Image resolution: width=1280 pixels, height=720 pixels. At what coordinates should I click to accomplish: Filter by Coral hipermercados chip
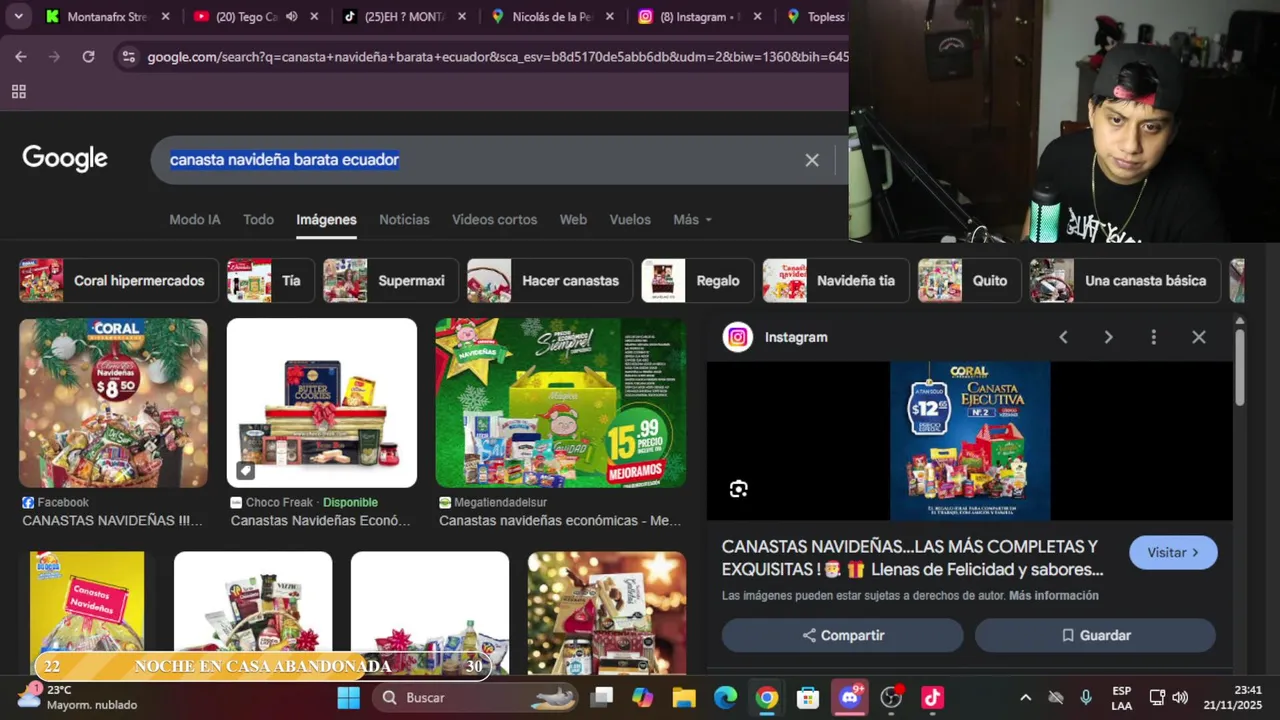coord(117,281)
